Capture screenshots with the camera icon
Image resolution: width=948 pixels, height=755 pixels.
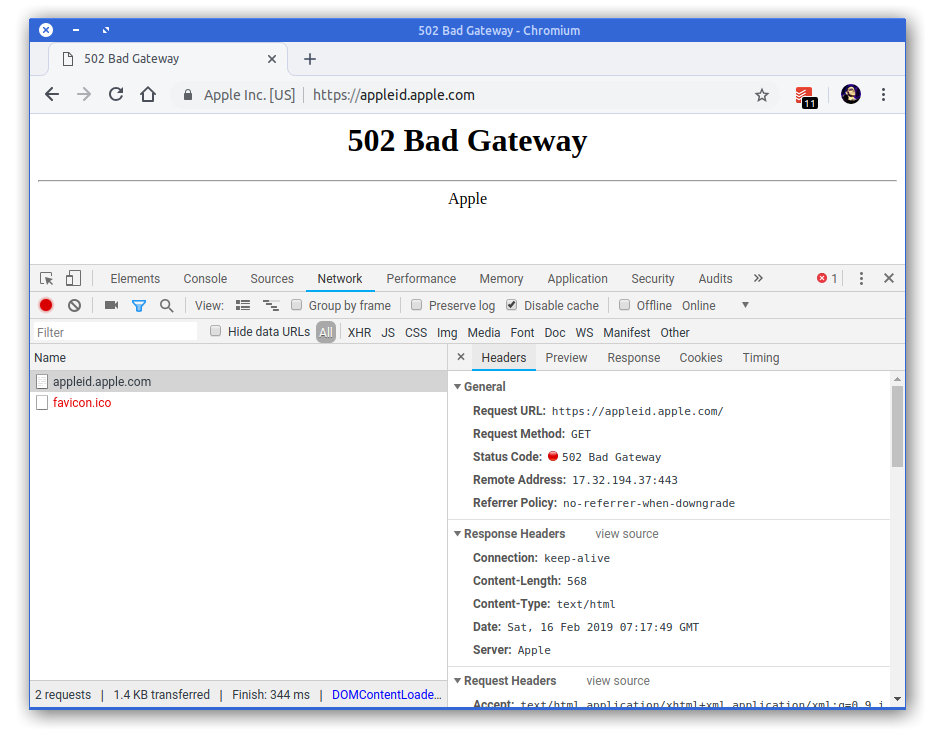[111, 305]
